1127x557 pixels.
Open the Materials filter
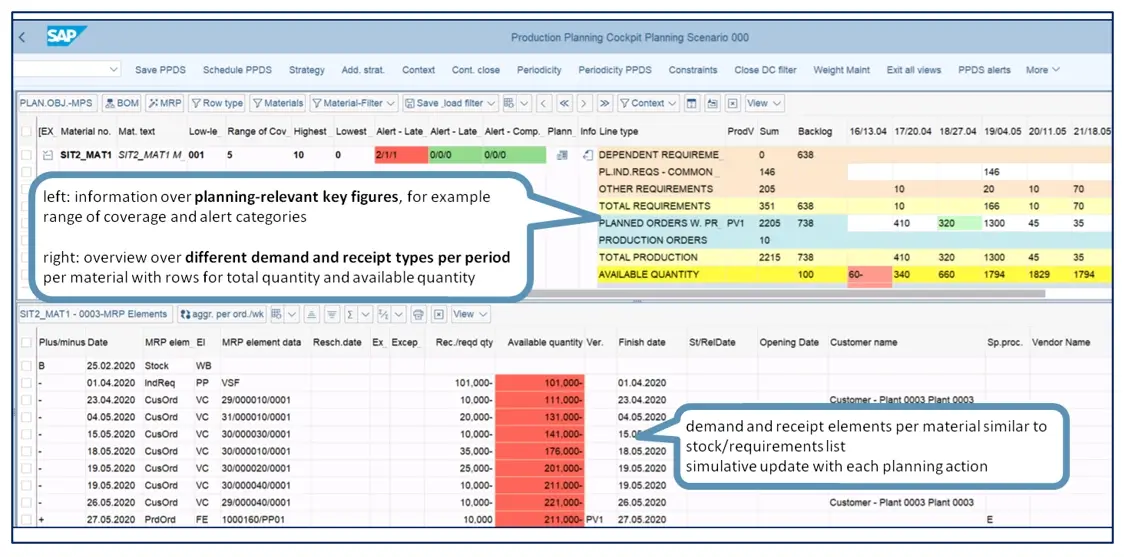click(x=277, y=103)
